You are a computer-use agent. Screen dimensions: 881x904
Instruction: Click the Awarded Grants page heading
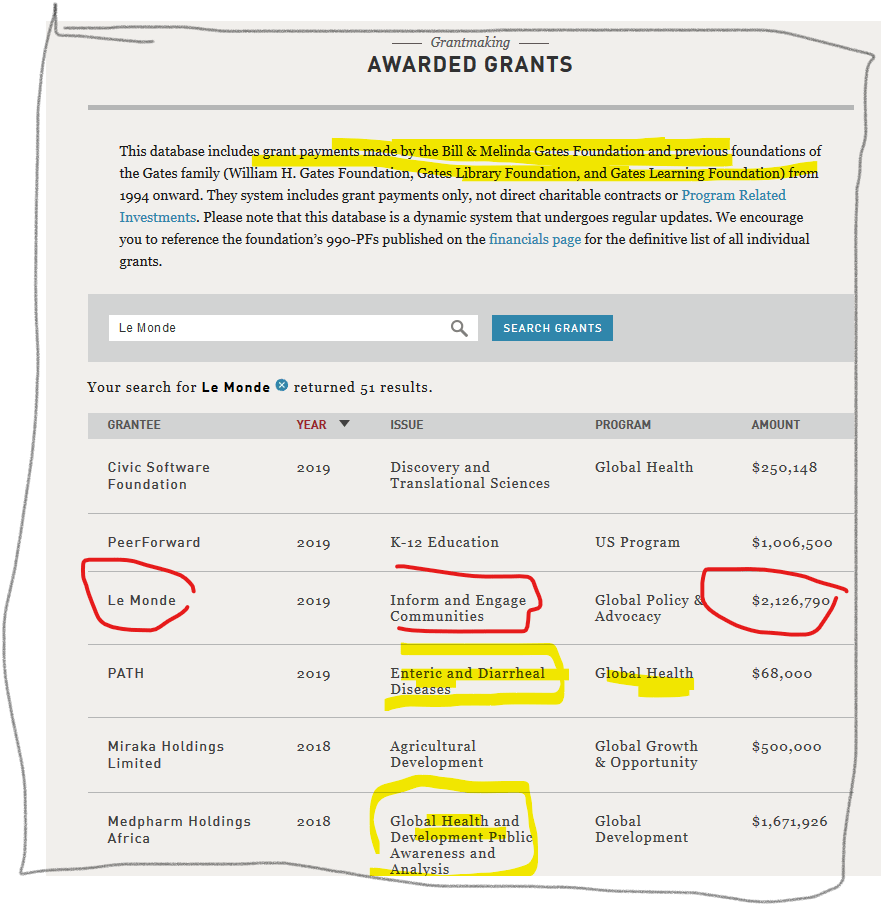click(x=470, y=65)
